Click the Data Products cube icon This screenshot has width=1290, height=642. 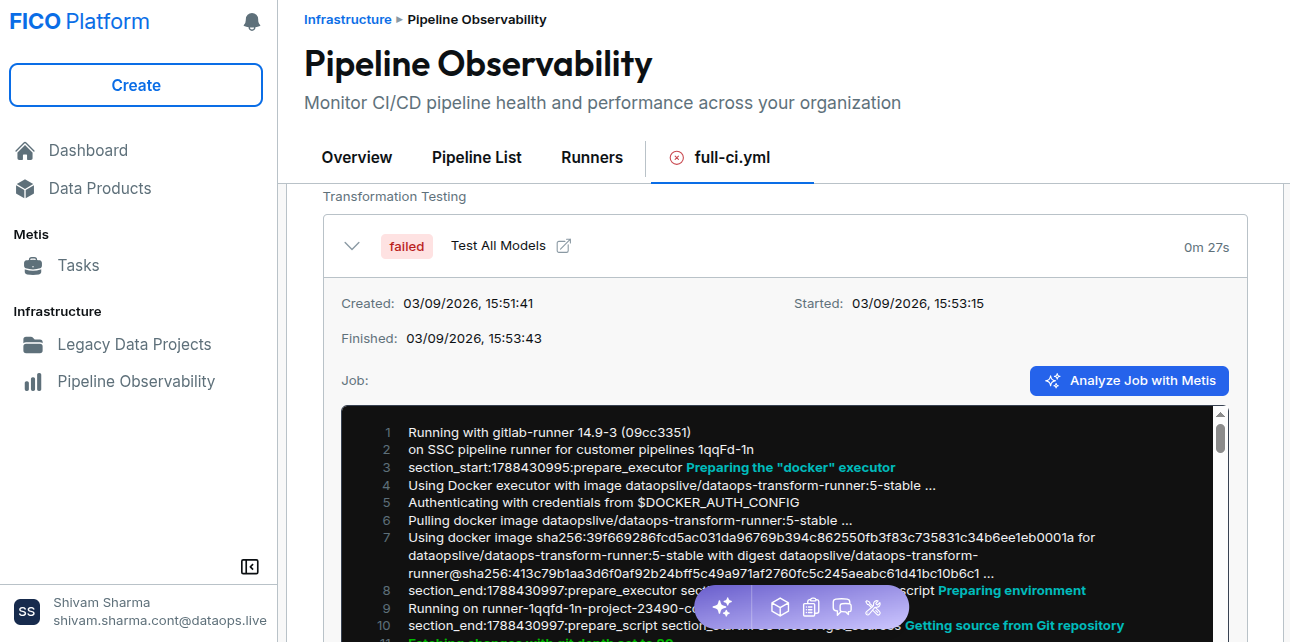coord(26,189)
